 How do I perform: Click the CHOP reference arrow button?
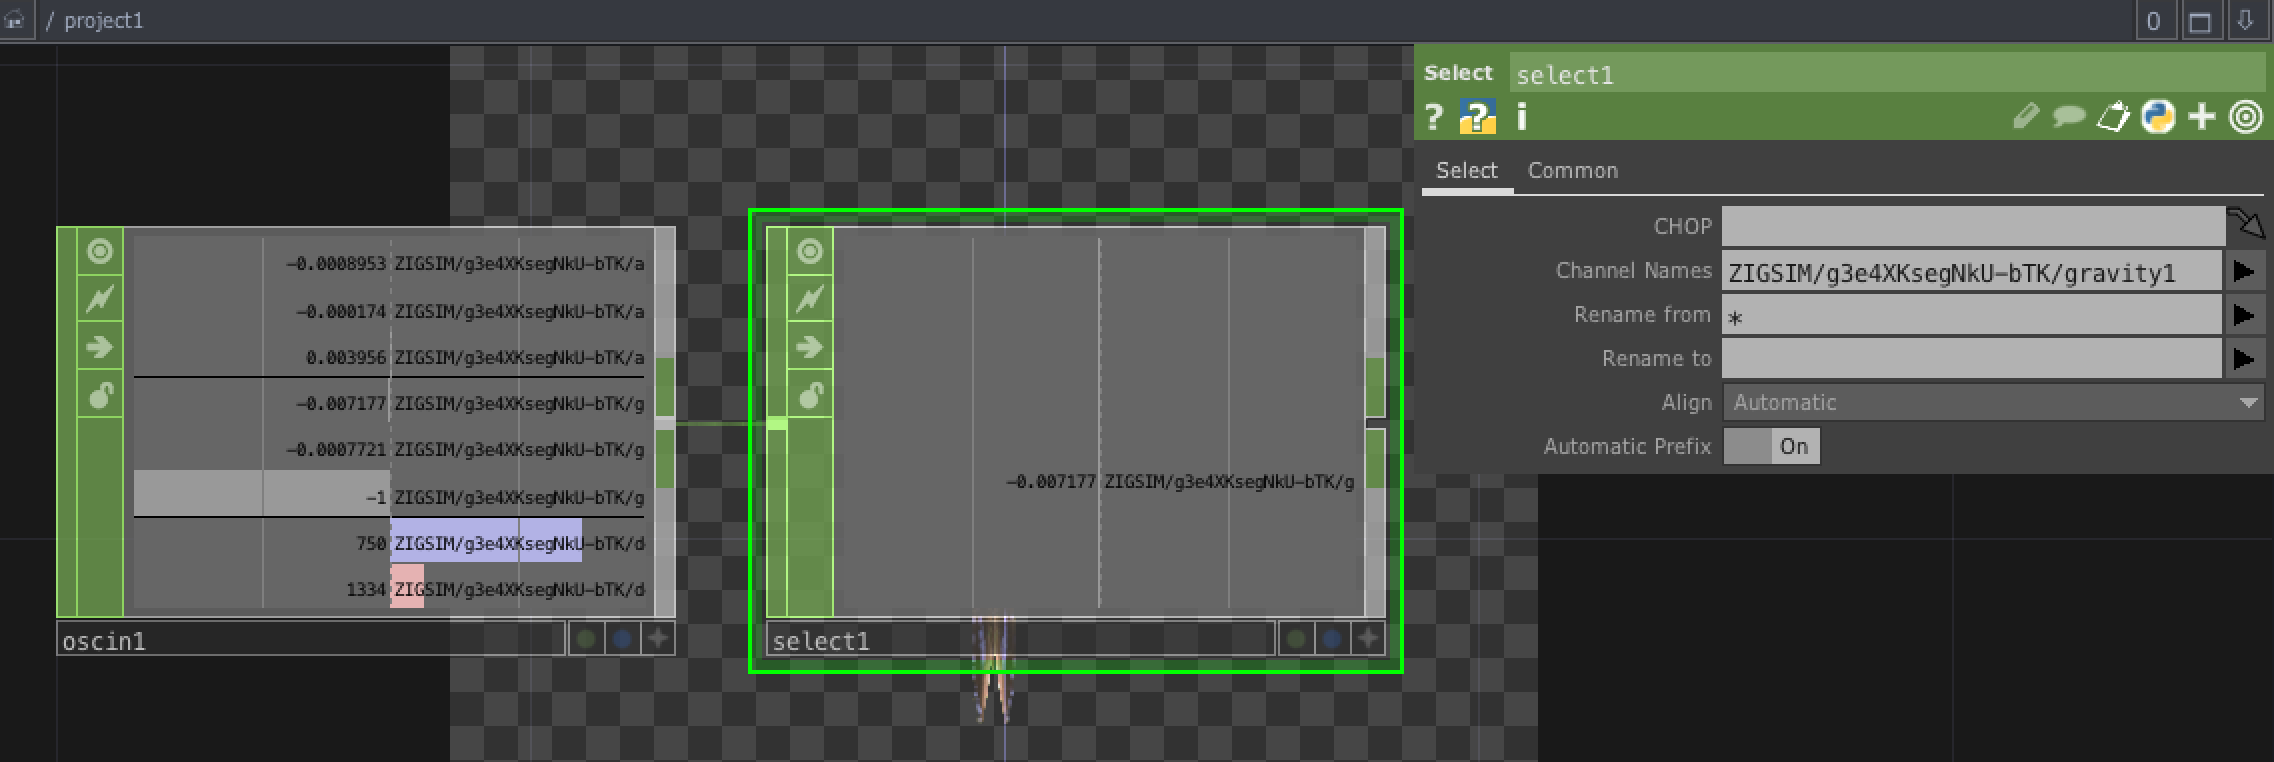[x=2245, y=224]
